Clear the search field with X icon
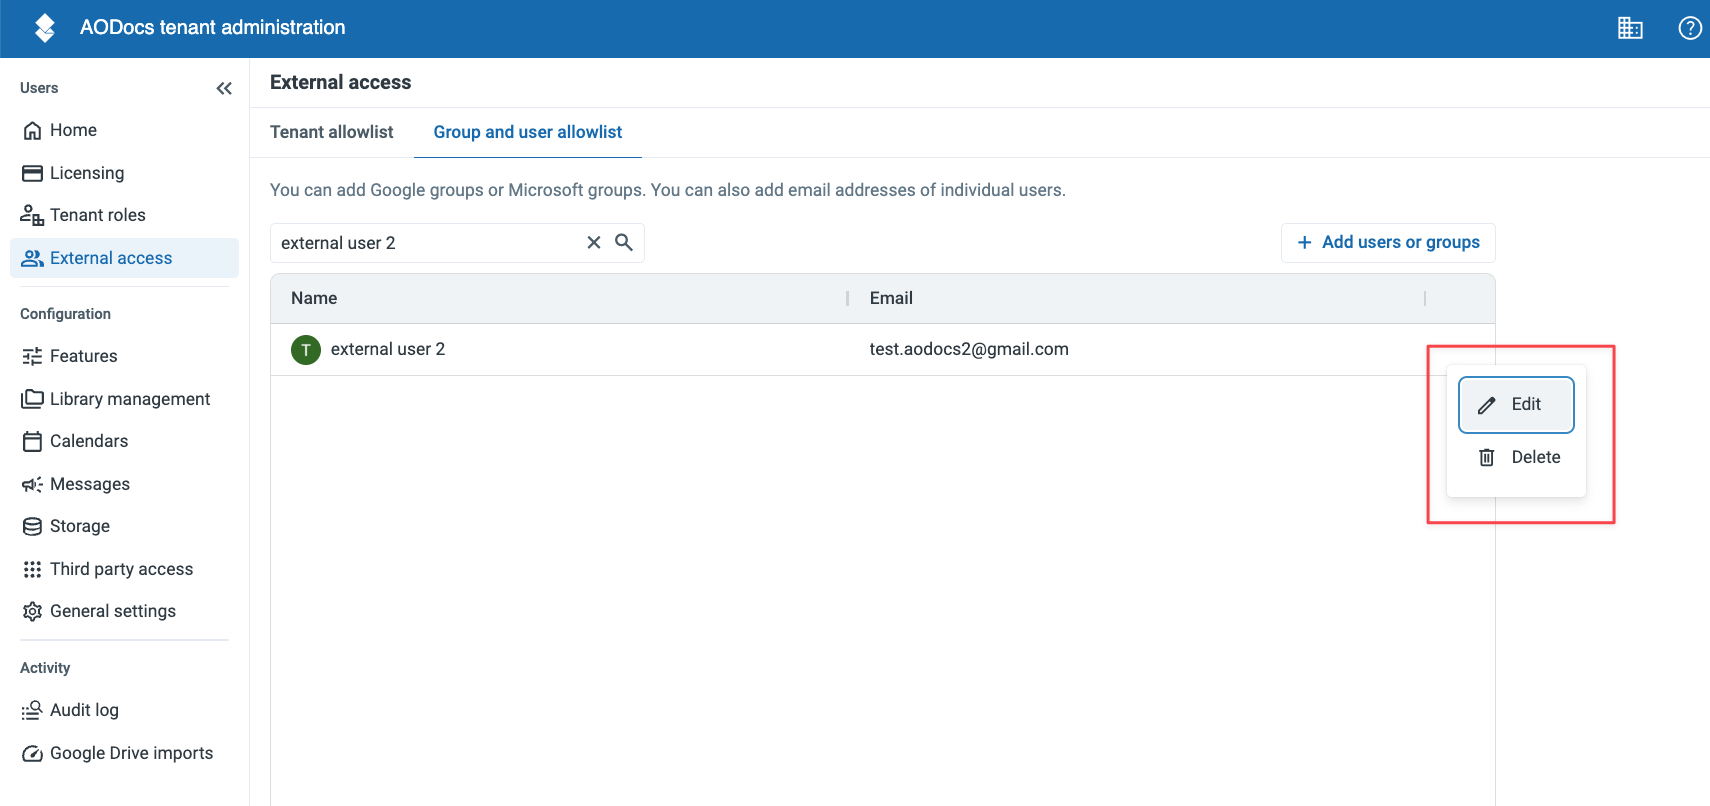Viewport: 1710px width, 806px height. coord(594,242)
